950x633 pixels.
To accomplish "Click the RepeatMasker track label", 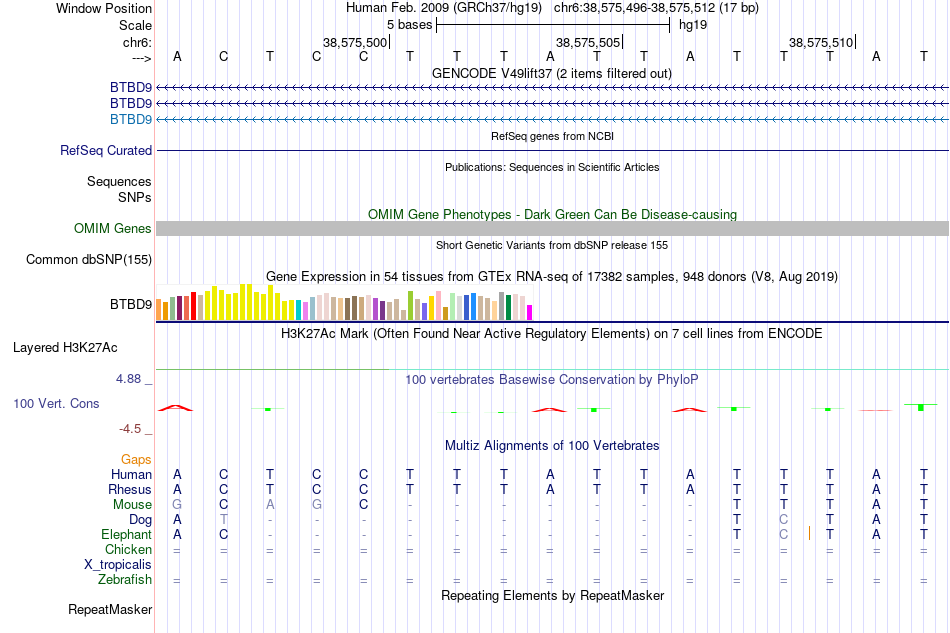I will (x=110, y=609).
